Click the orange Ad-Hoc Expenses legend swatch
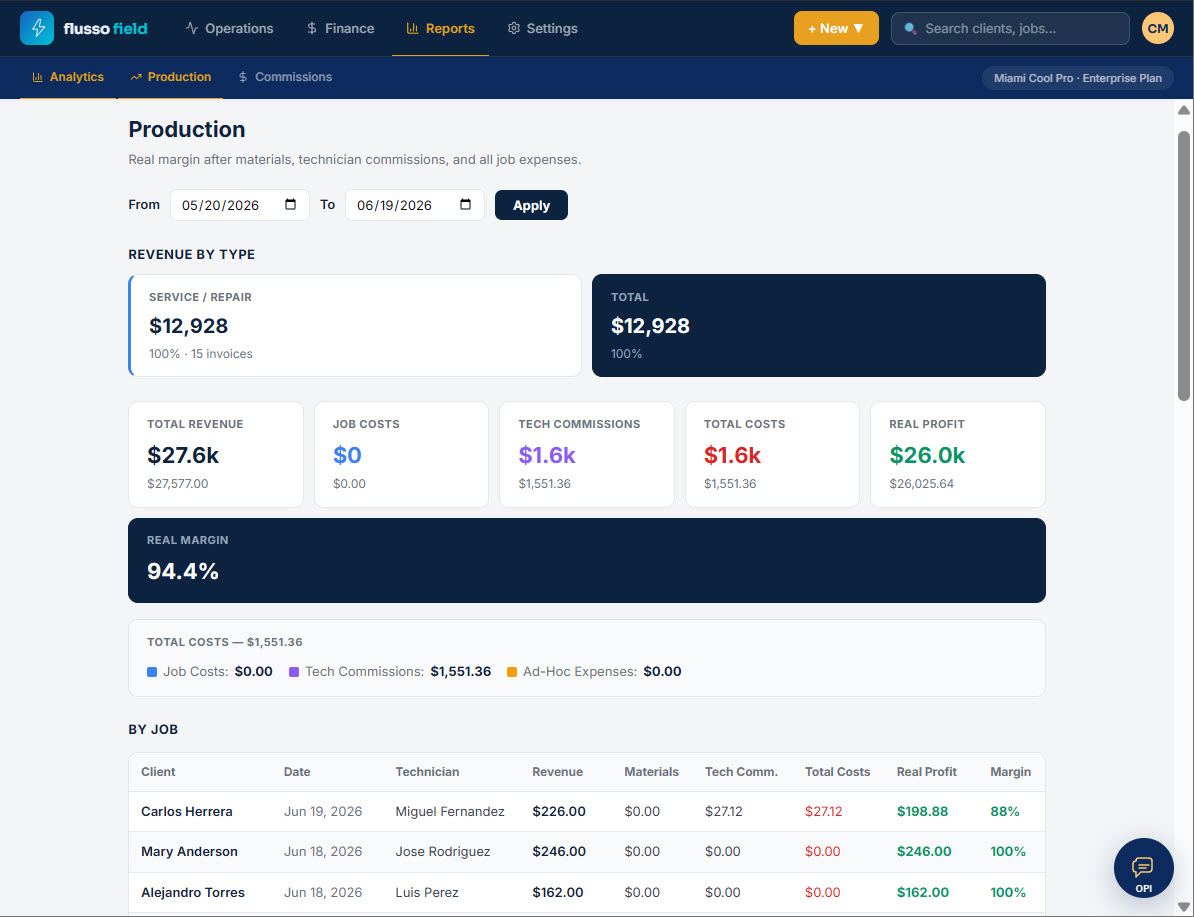The image size is (1194, 917). pos(512,672)
